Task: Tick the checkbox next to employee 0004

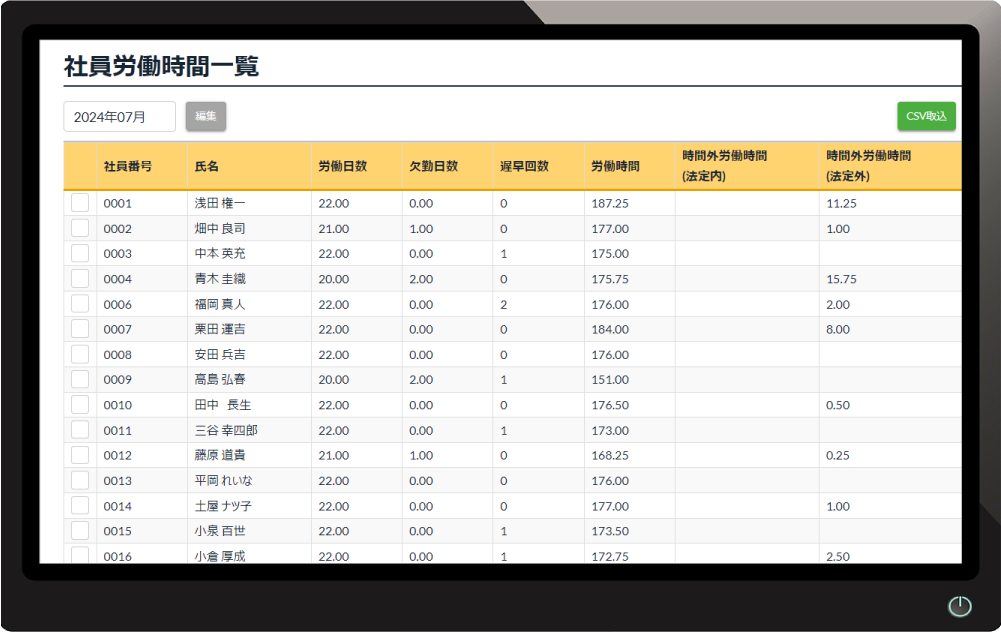Action: coord(80,279)
